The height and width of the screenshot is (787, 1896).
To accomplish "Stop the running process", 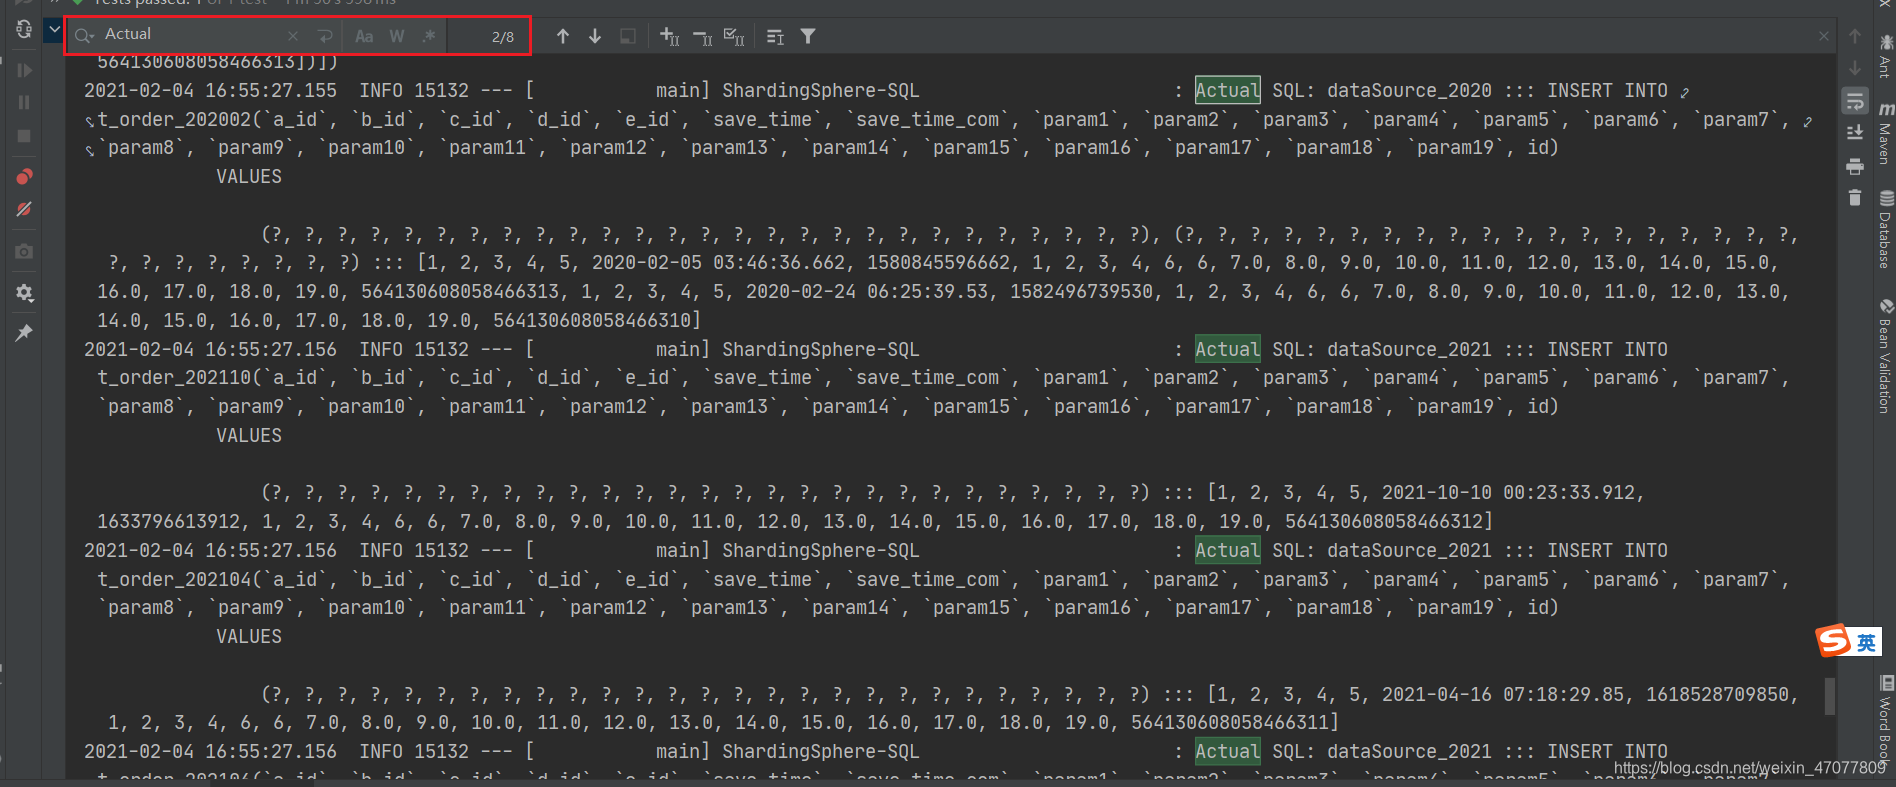I will (24, 136).
